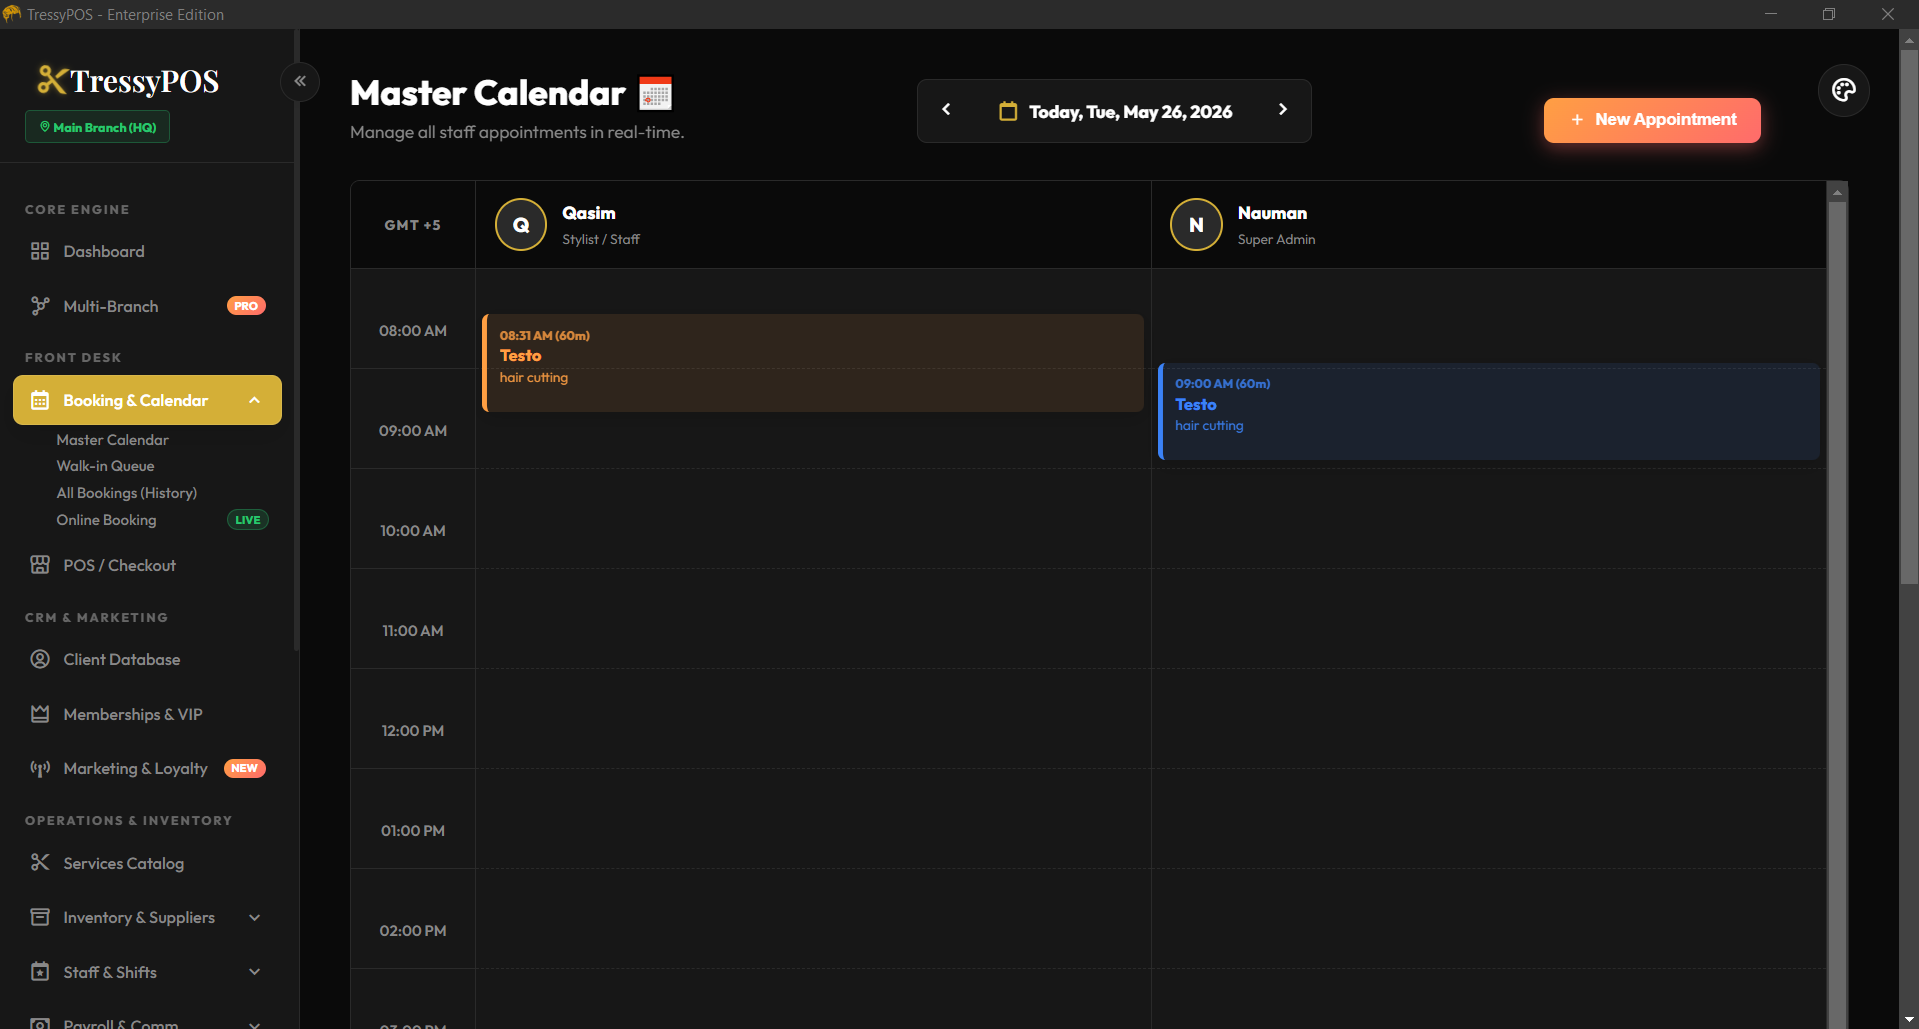Expand Staff & Shifts chevron
This screenshot has height=1029, width=1919.
pos(255,972)
